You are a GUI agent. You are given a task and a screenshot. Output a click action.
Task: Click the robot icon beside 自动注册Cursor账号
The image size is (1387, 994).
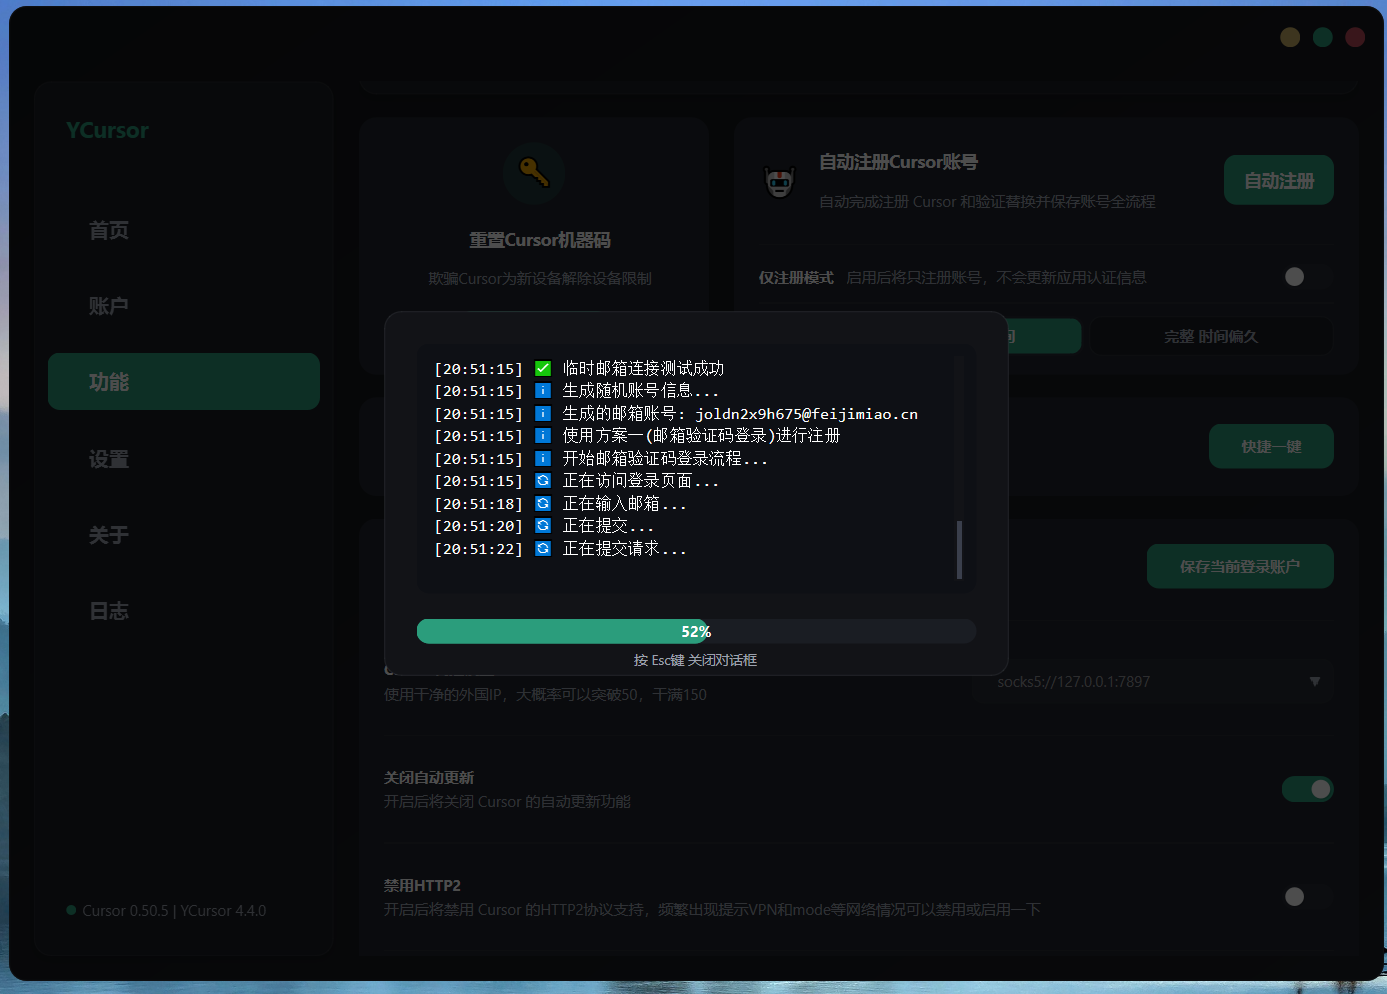779,182
